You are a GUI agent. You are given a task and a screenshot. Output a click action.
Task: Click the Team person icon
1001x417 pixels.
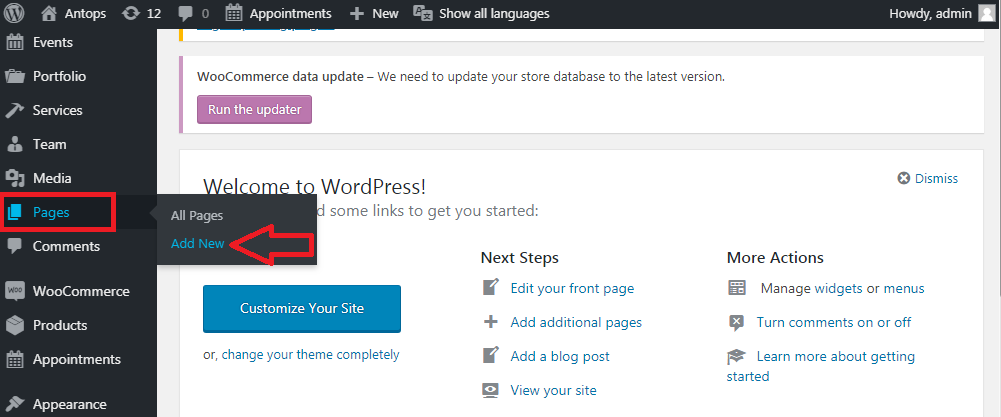[15, 144]
